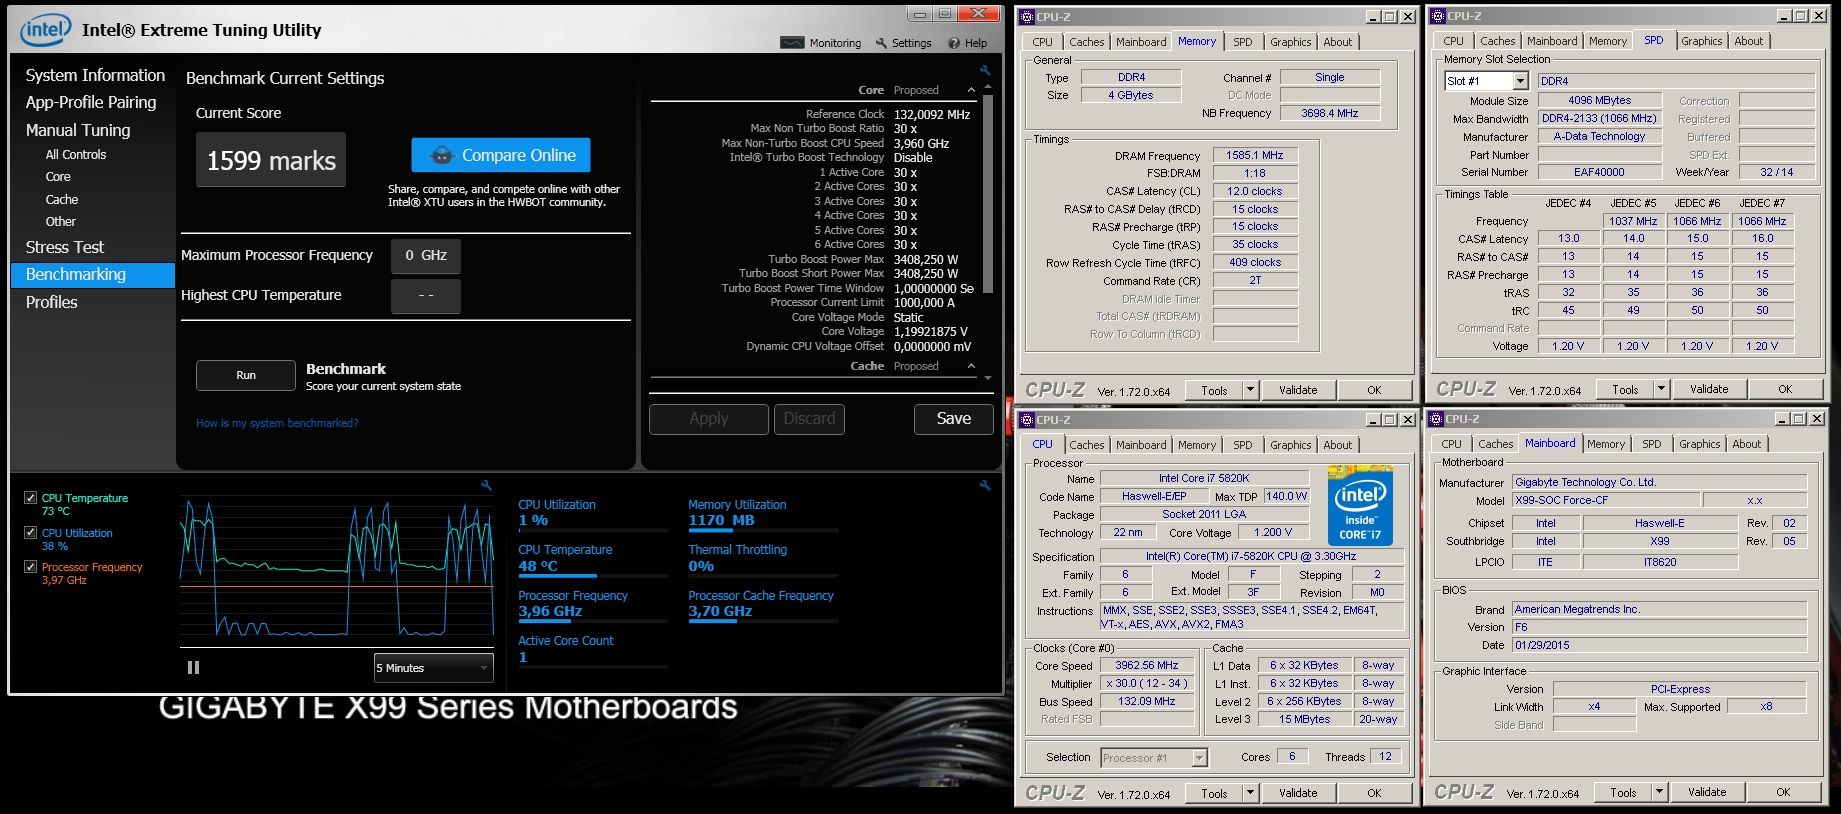
Task: Click CPU-Z title icon of SPD window
Action: 1438,16
